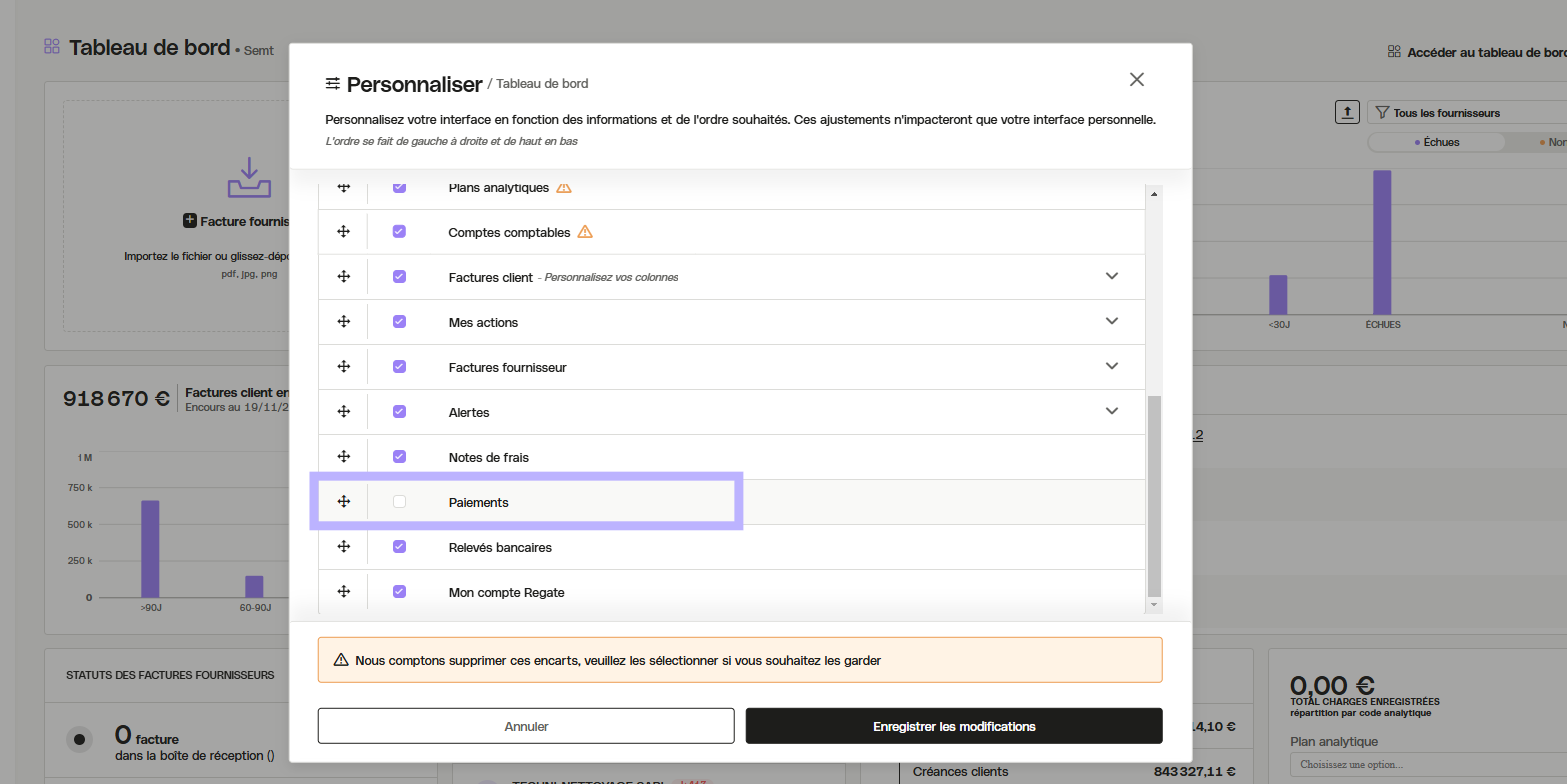
Task: Click the list scrollbar down arrow
Action: pos(1154,605)
